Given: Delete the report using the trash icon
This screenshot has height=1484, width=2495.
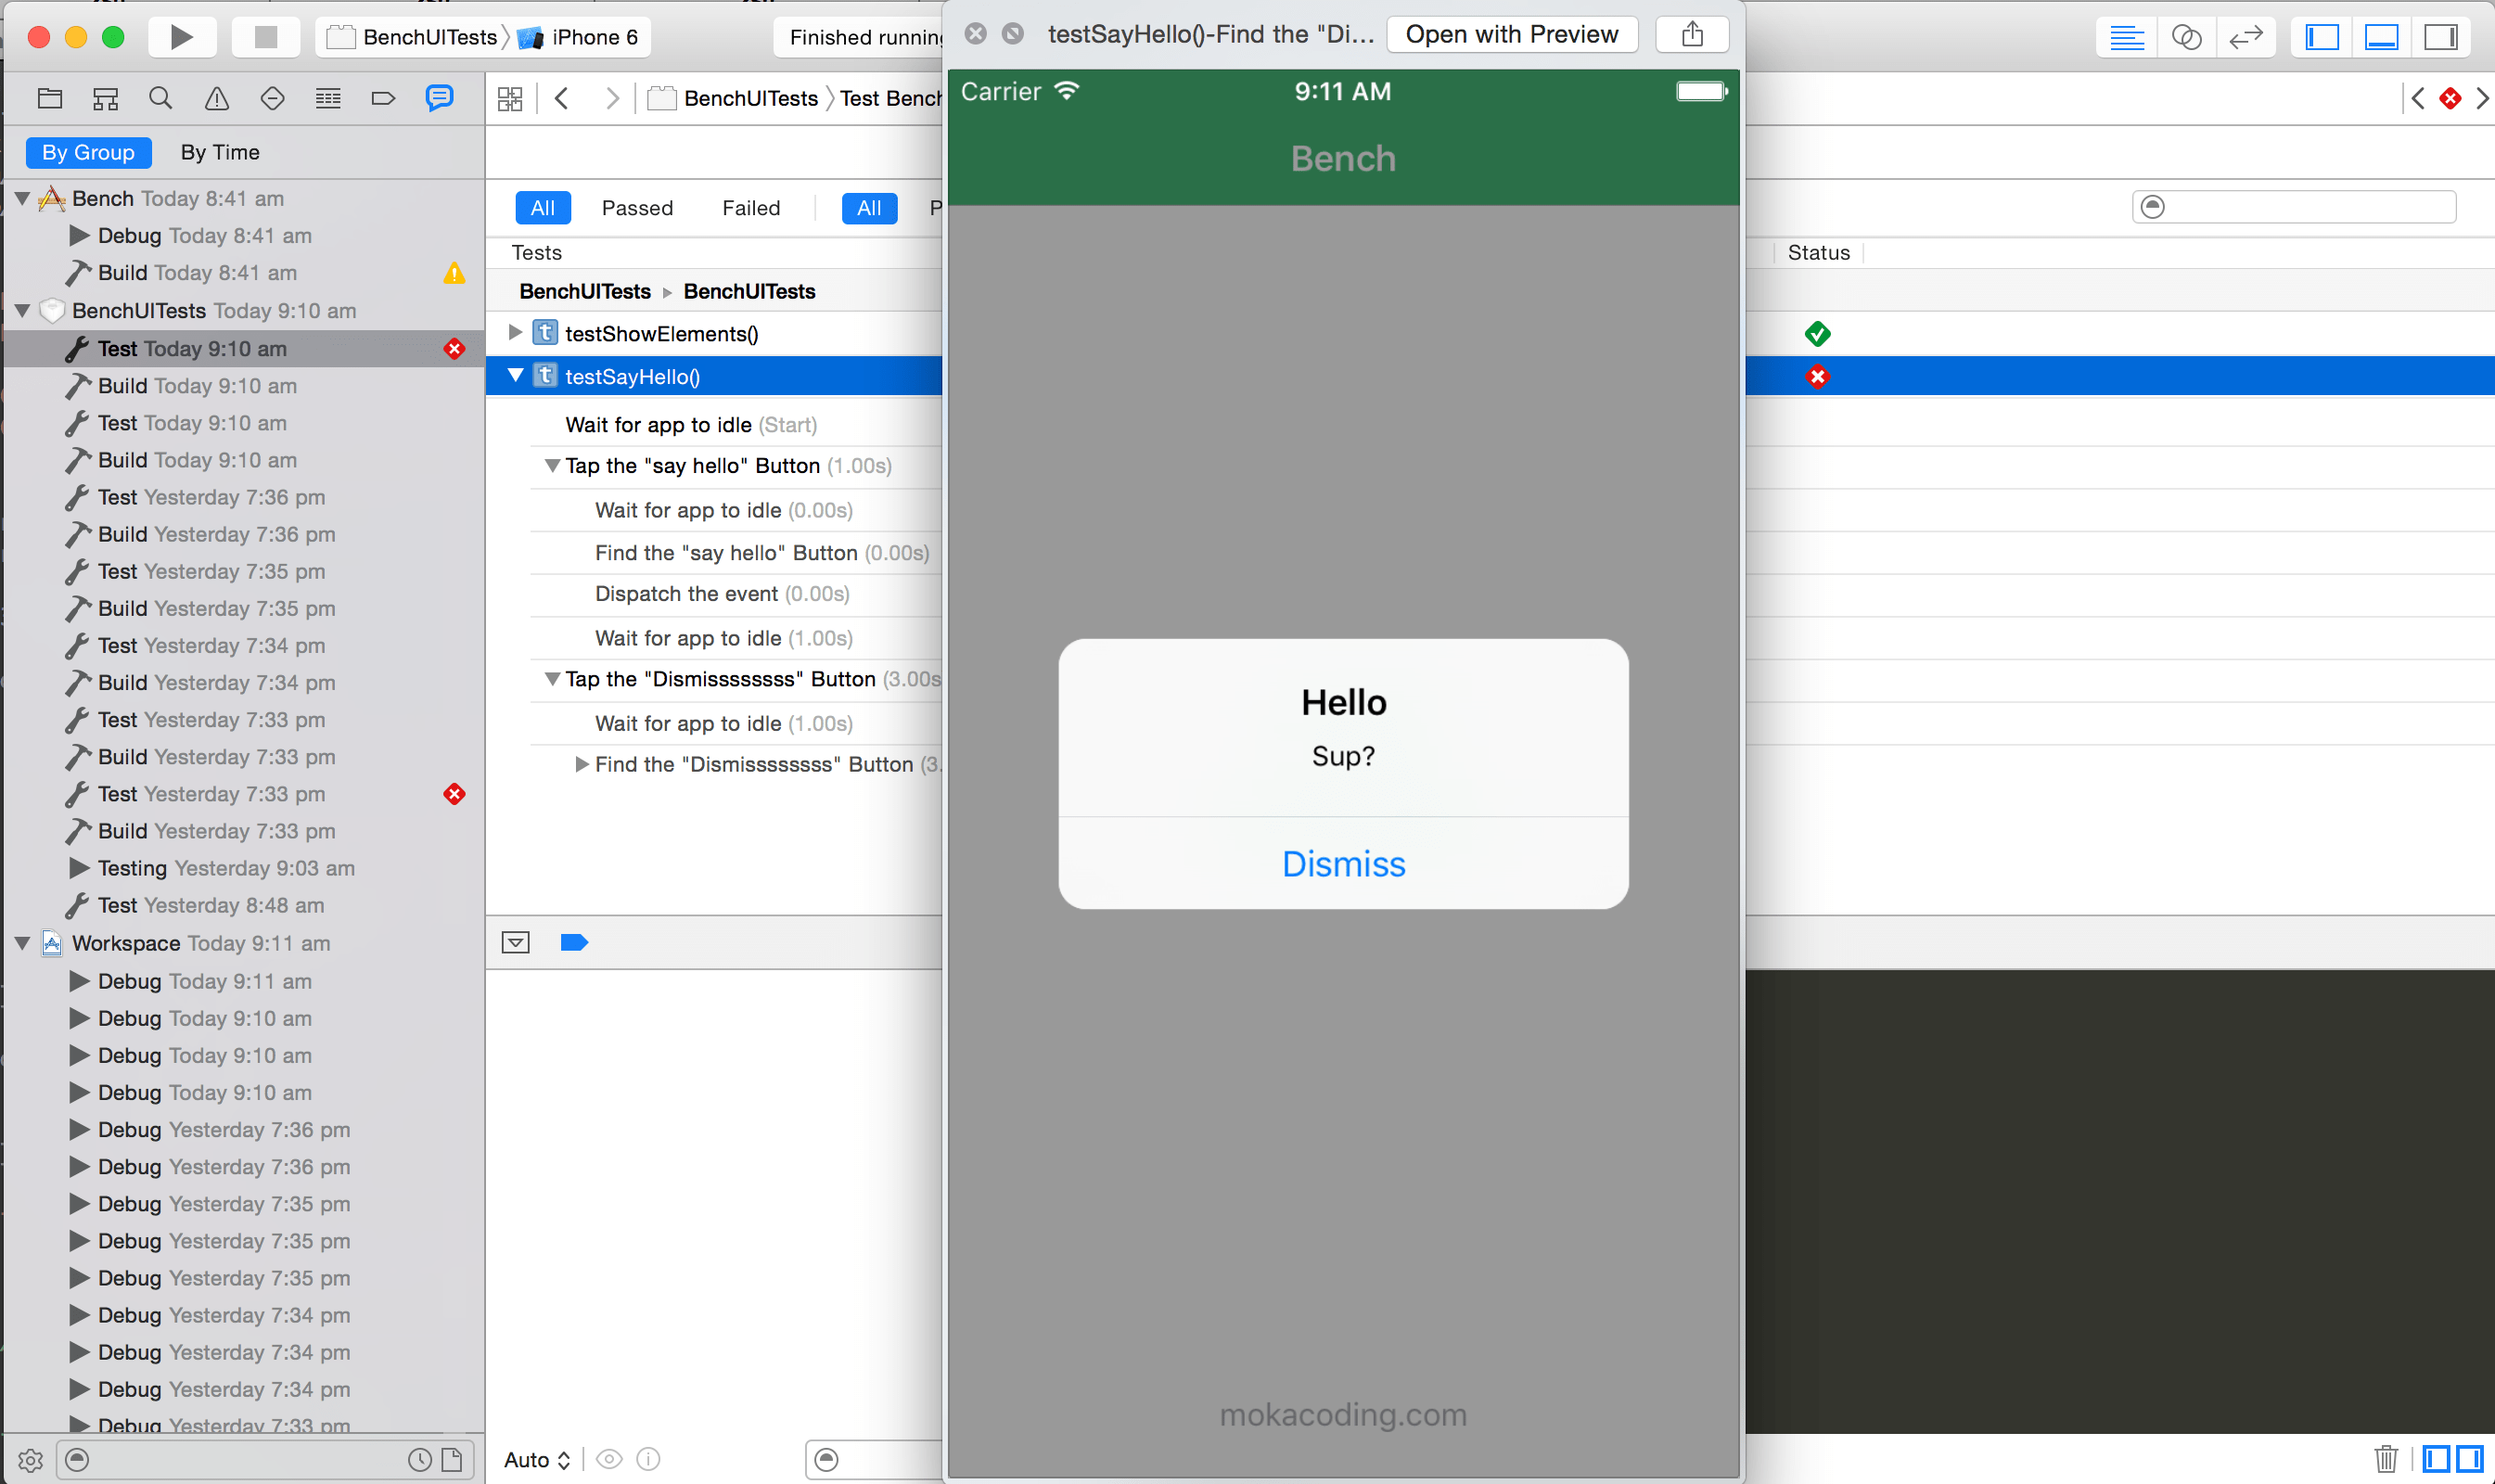Looking at the screenshot, I should (2385, 1459).
